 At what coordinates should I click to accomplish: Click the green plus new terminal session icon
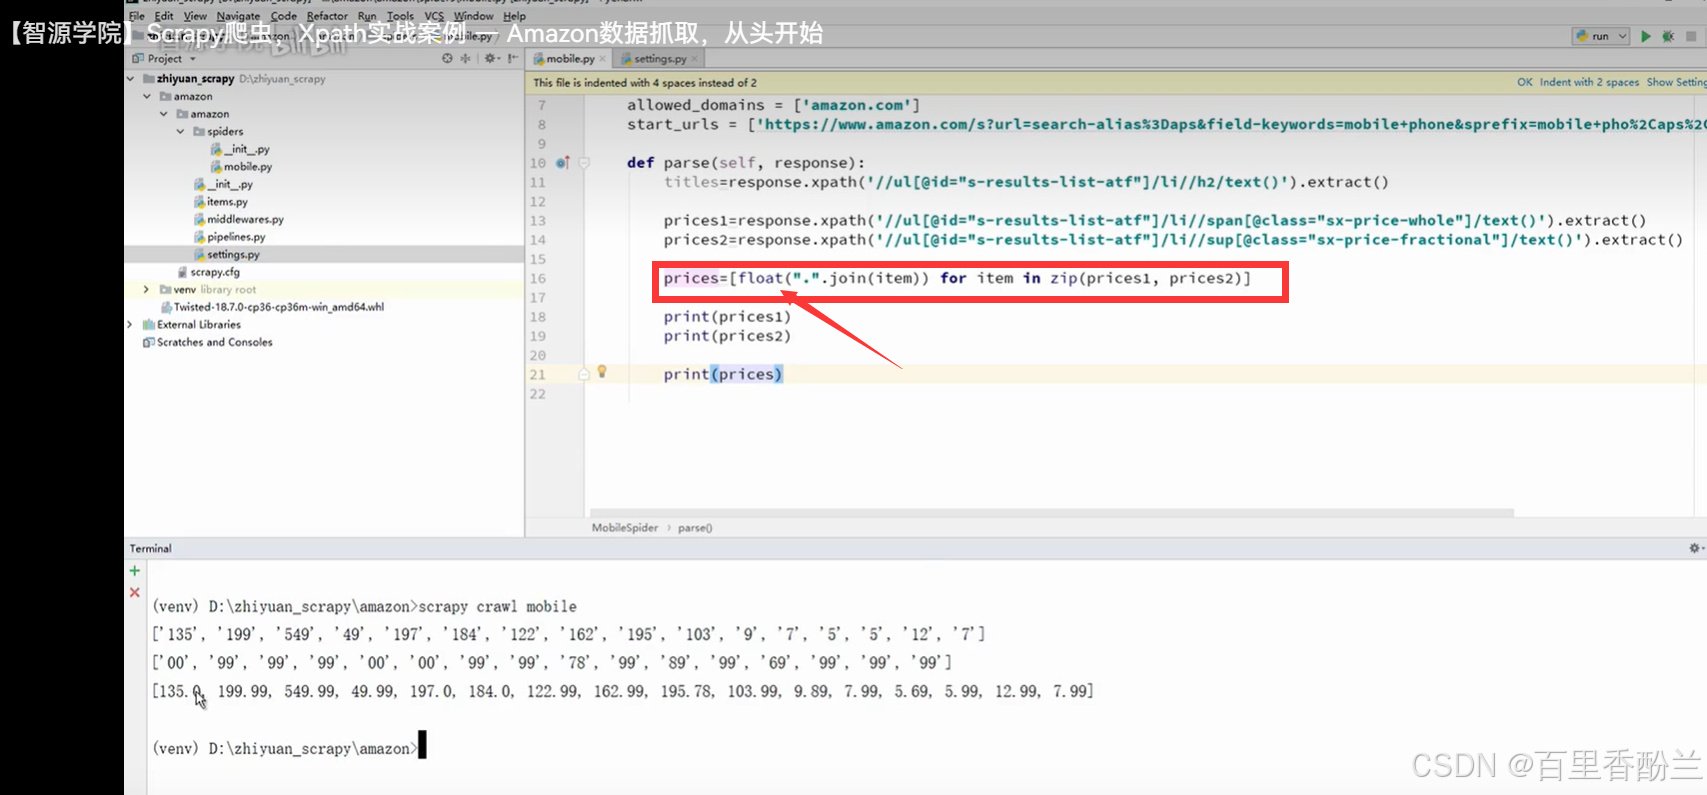pos(135,571)
